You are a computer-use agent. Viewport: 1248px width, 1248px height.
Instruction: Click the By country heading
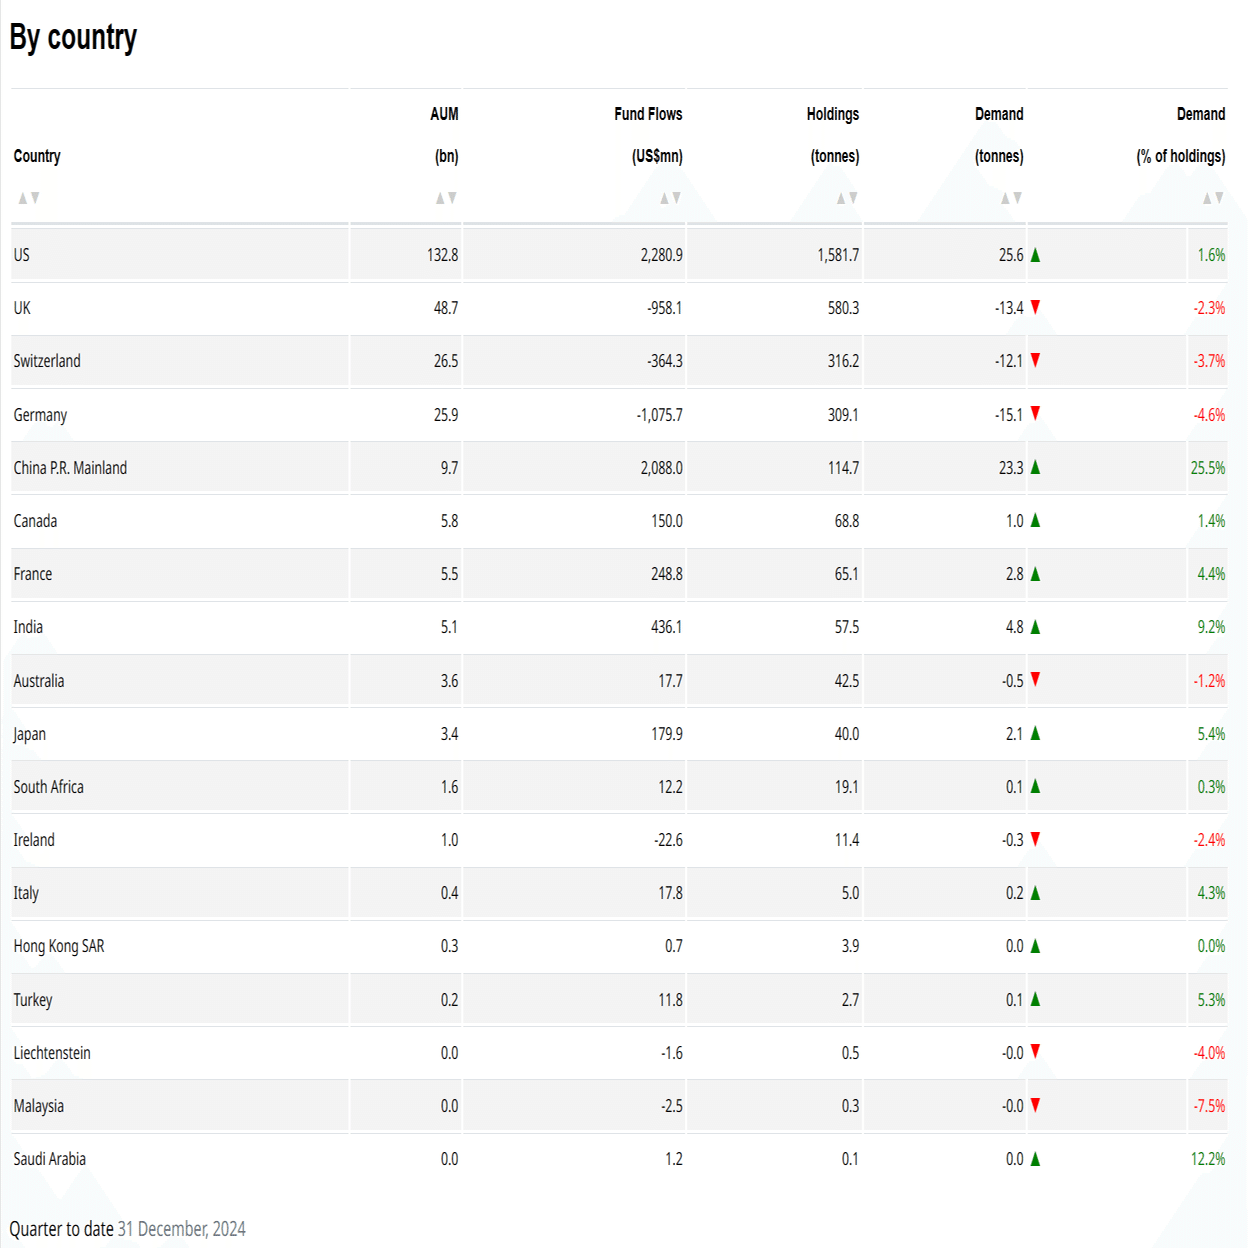[73, 37]
